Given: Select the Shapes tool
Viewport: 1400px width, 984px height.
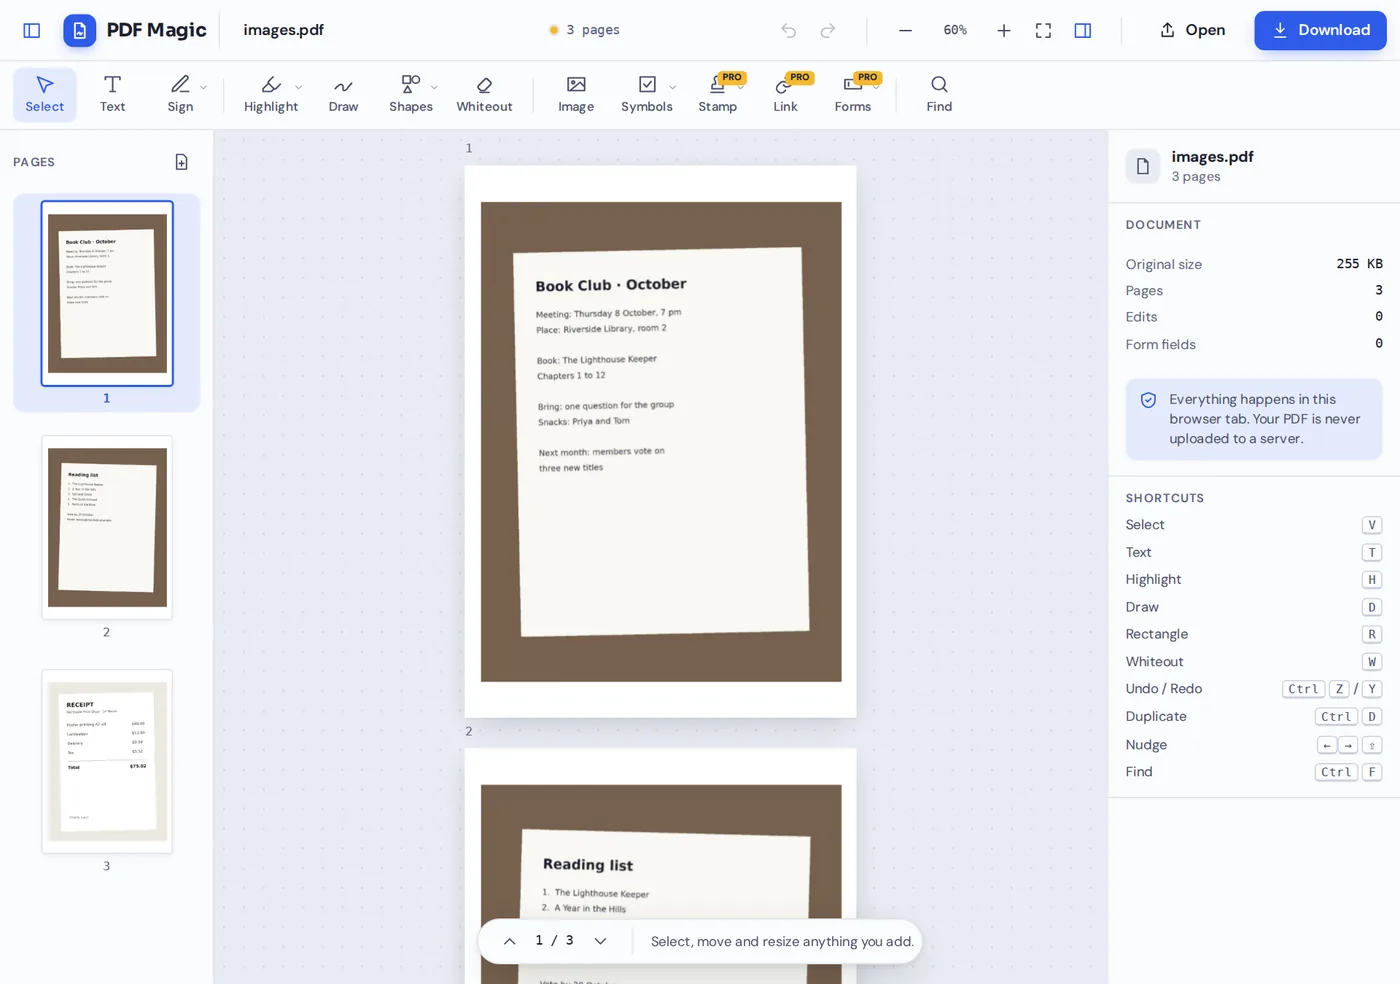Looking at the screenshot, I should [x=410, y=94].
